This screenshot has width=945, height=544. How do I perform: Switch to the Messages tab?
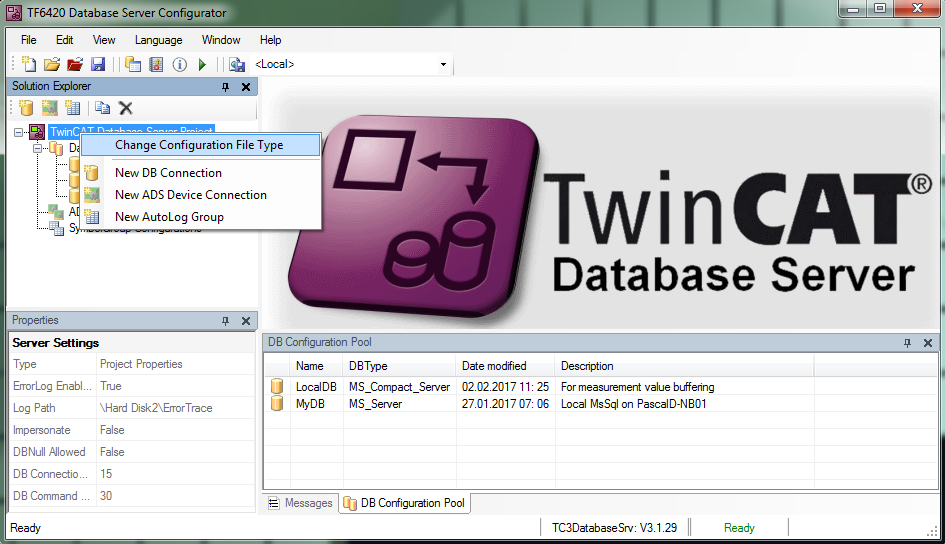300,503
